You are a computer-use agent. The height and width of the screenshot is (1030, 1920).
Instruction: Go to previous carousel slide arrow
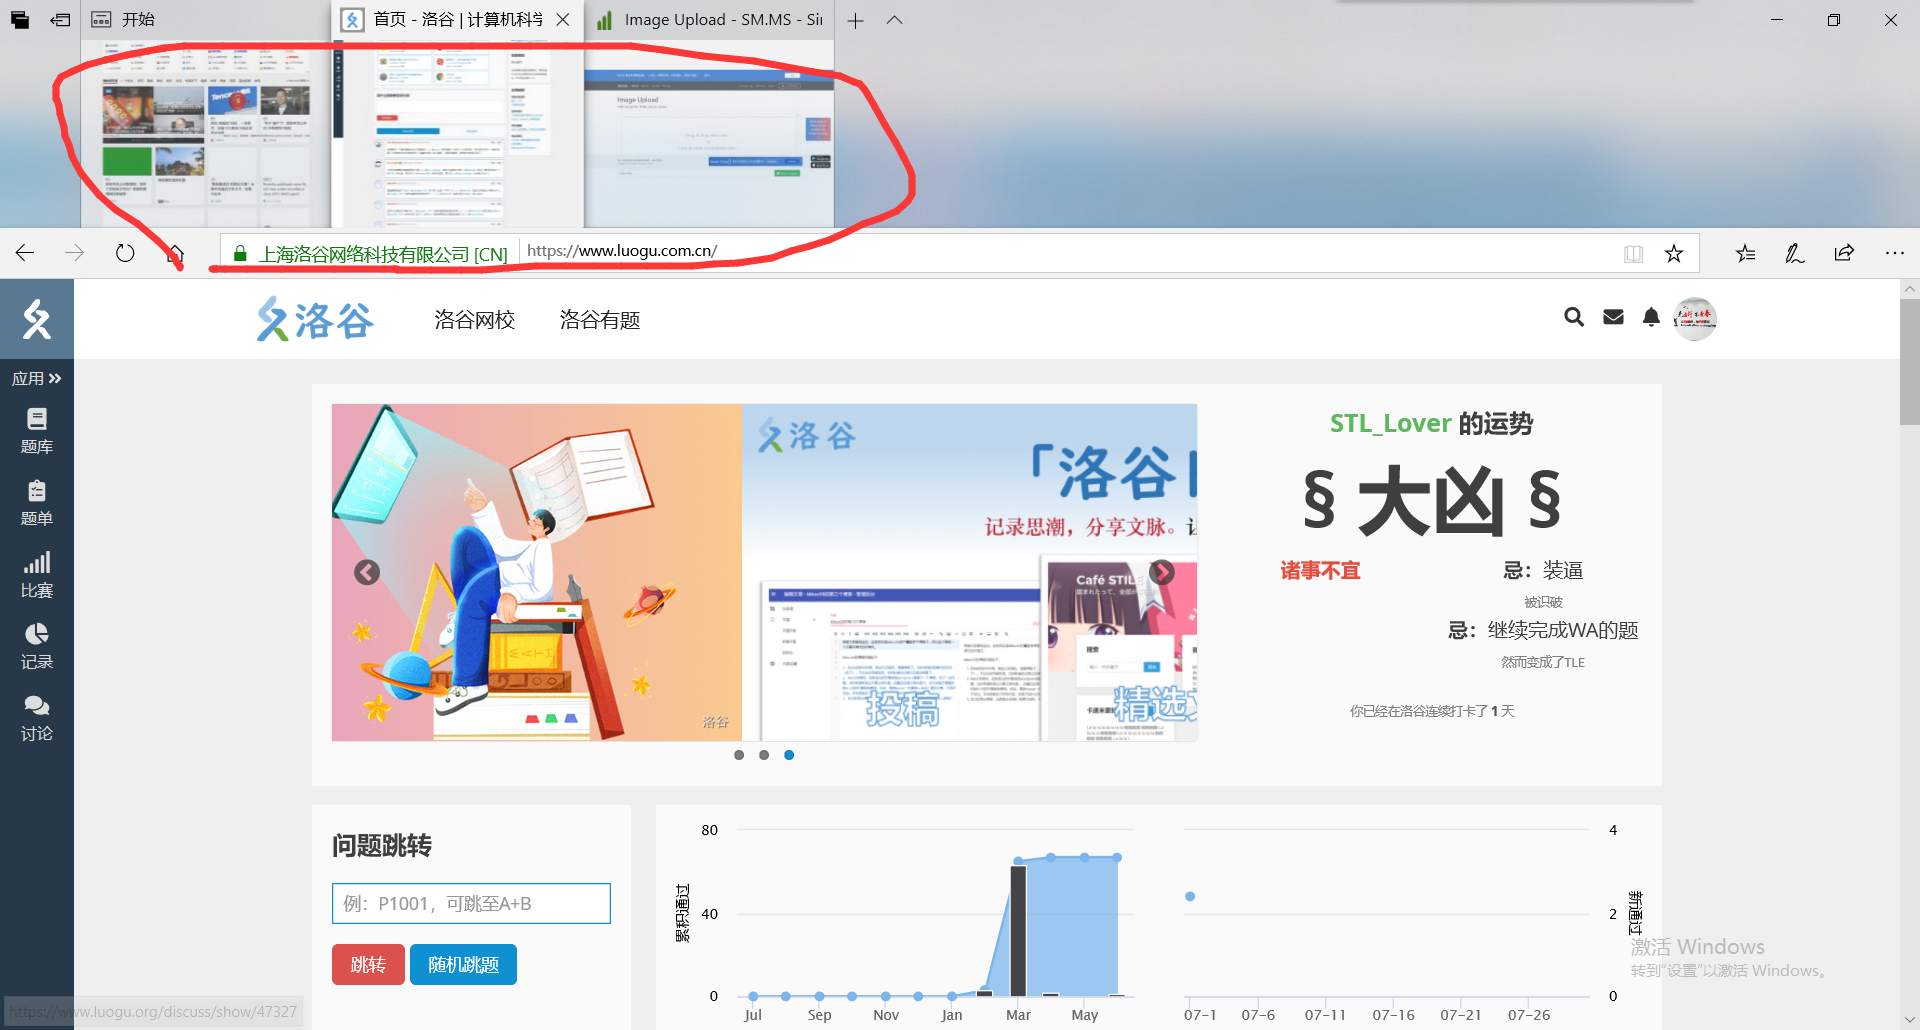coord(367,572)
